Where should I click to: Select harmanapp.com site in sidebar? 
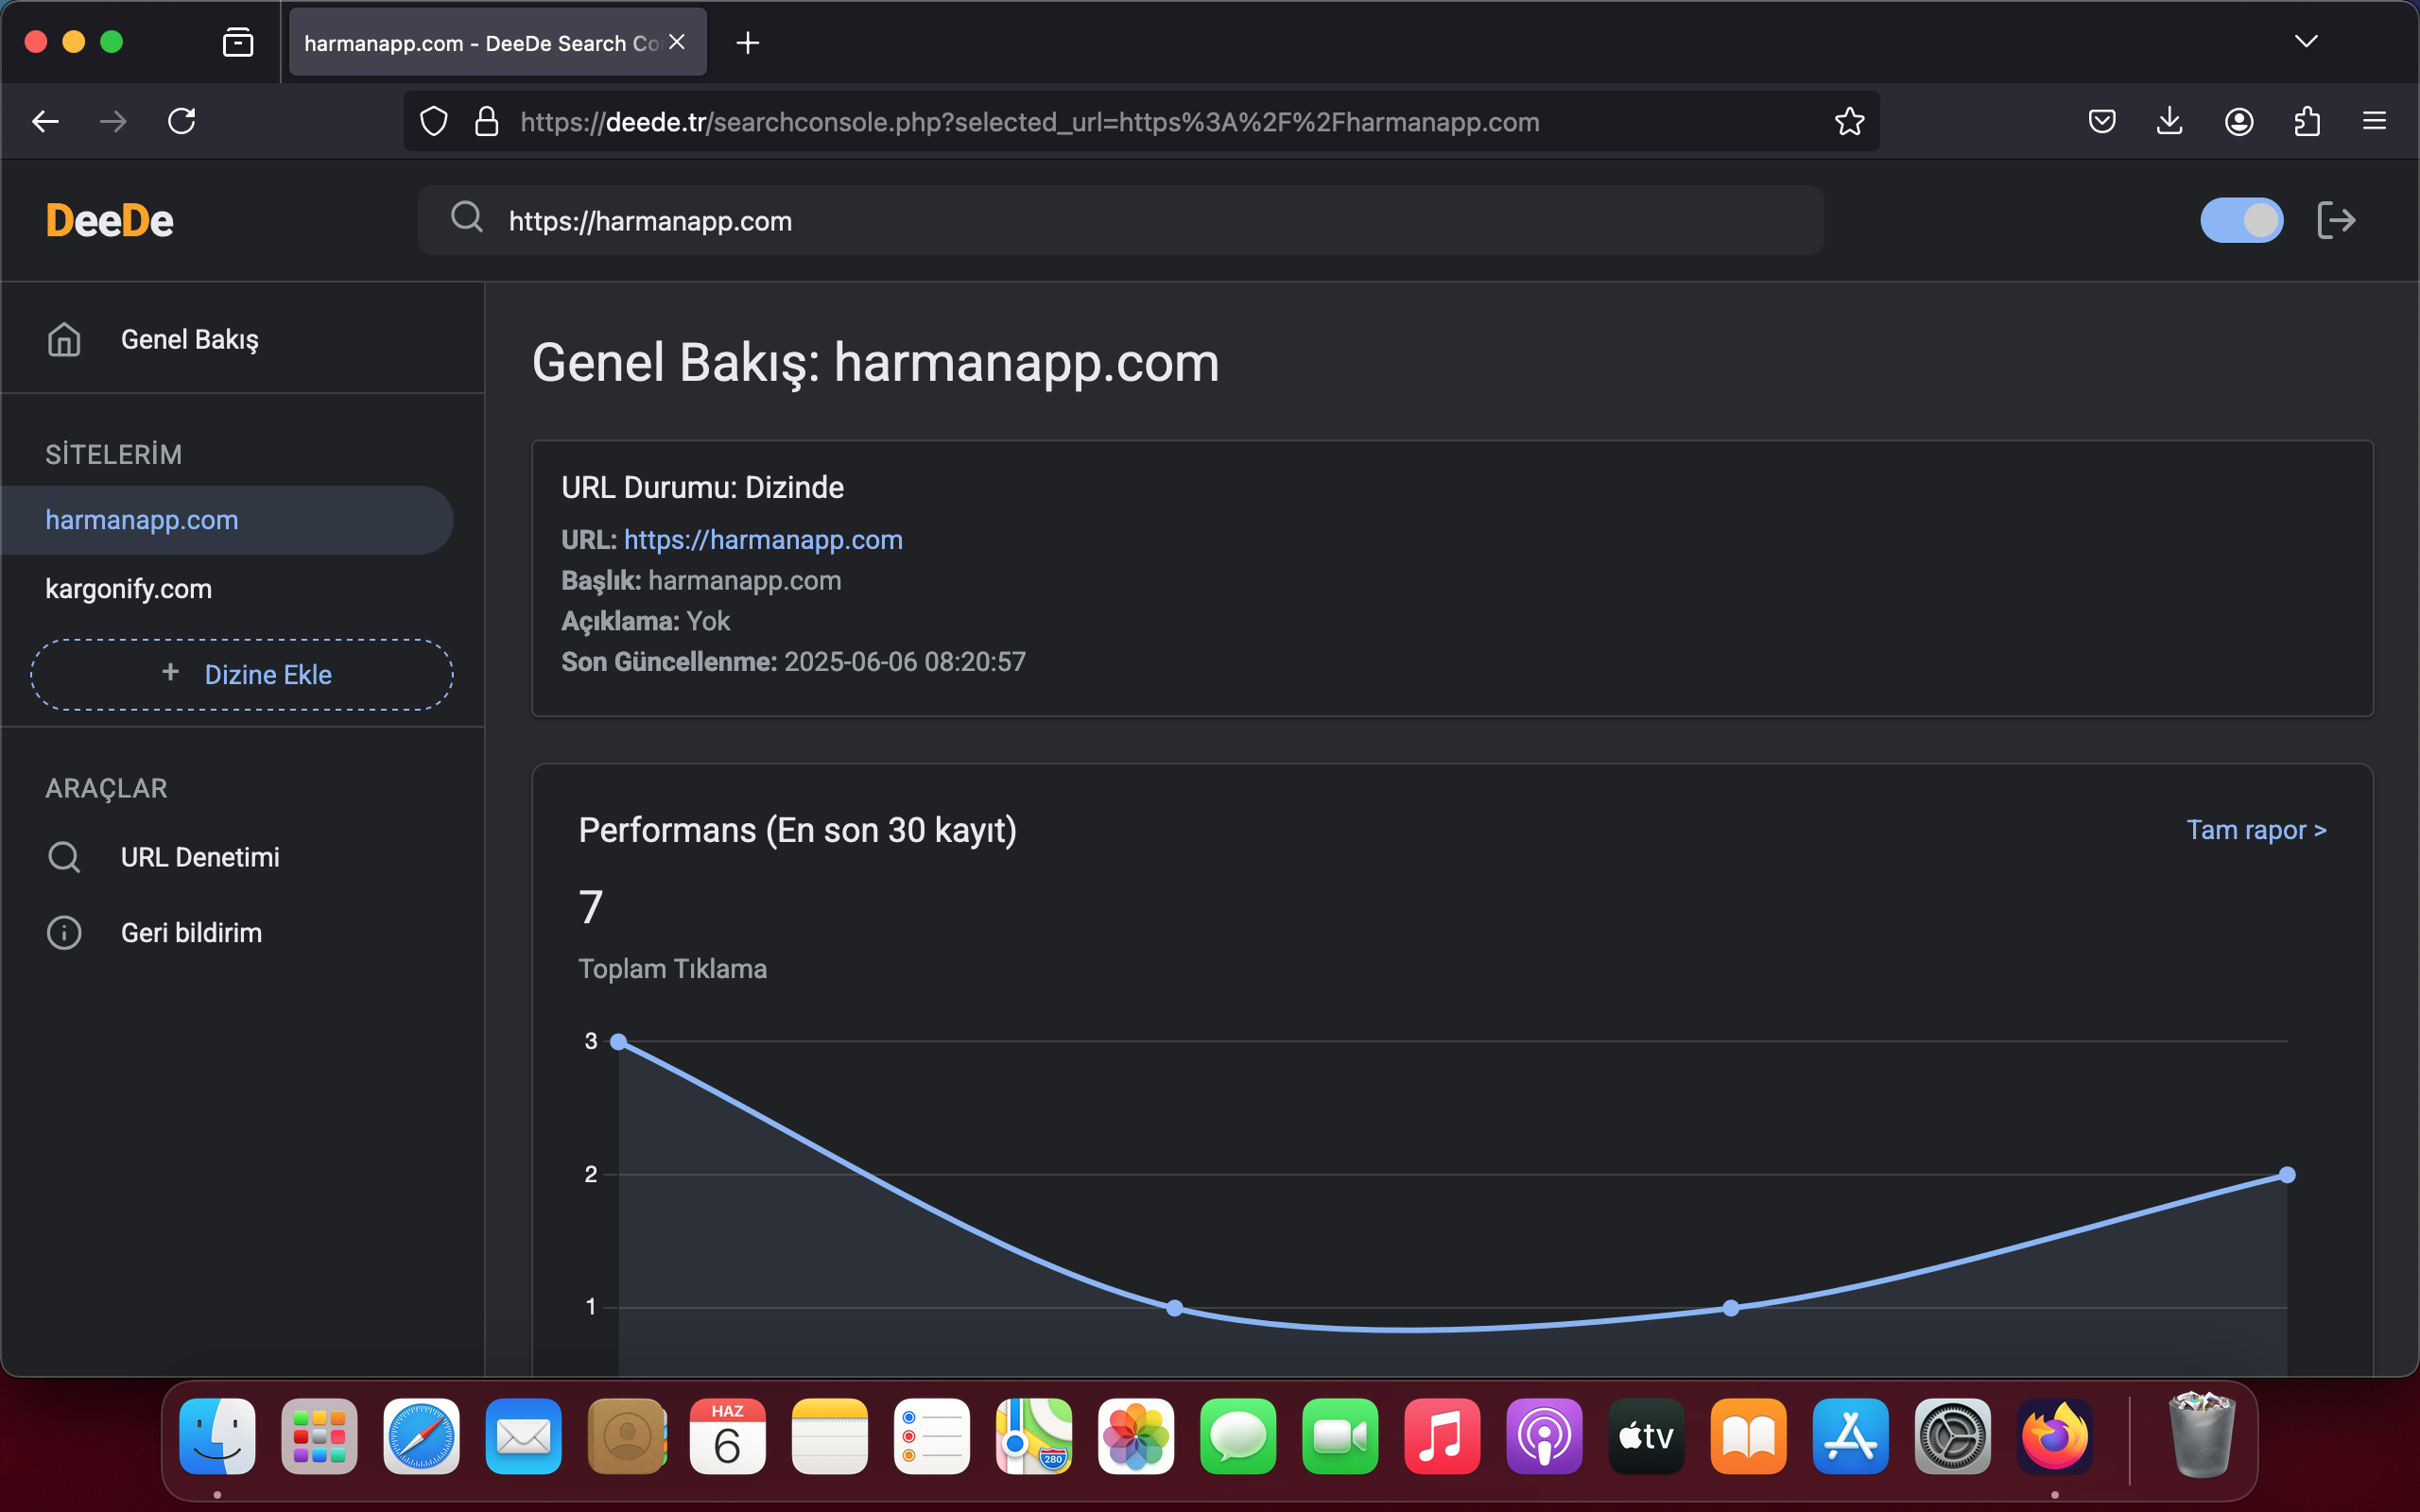pos(142,520)
